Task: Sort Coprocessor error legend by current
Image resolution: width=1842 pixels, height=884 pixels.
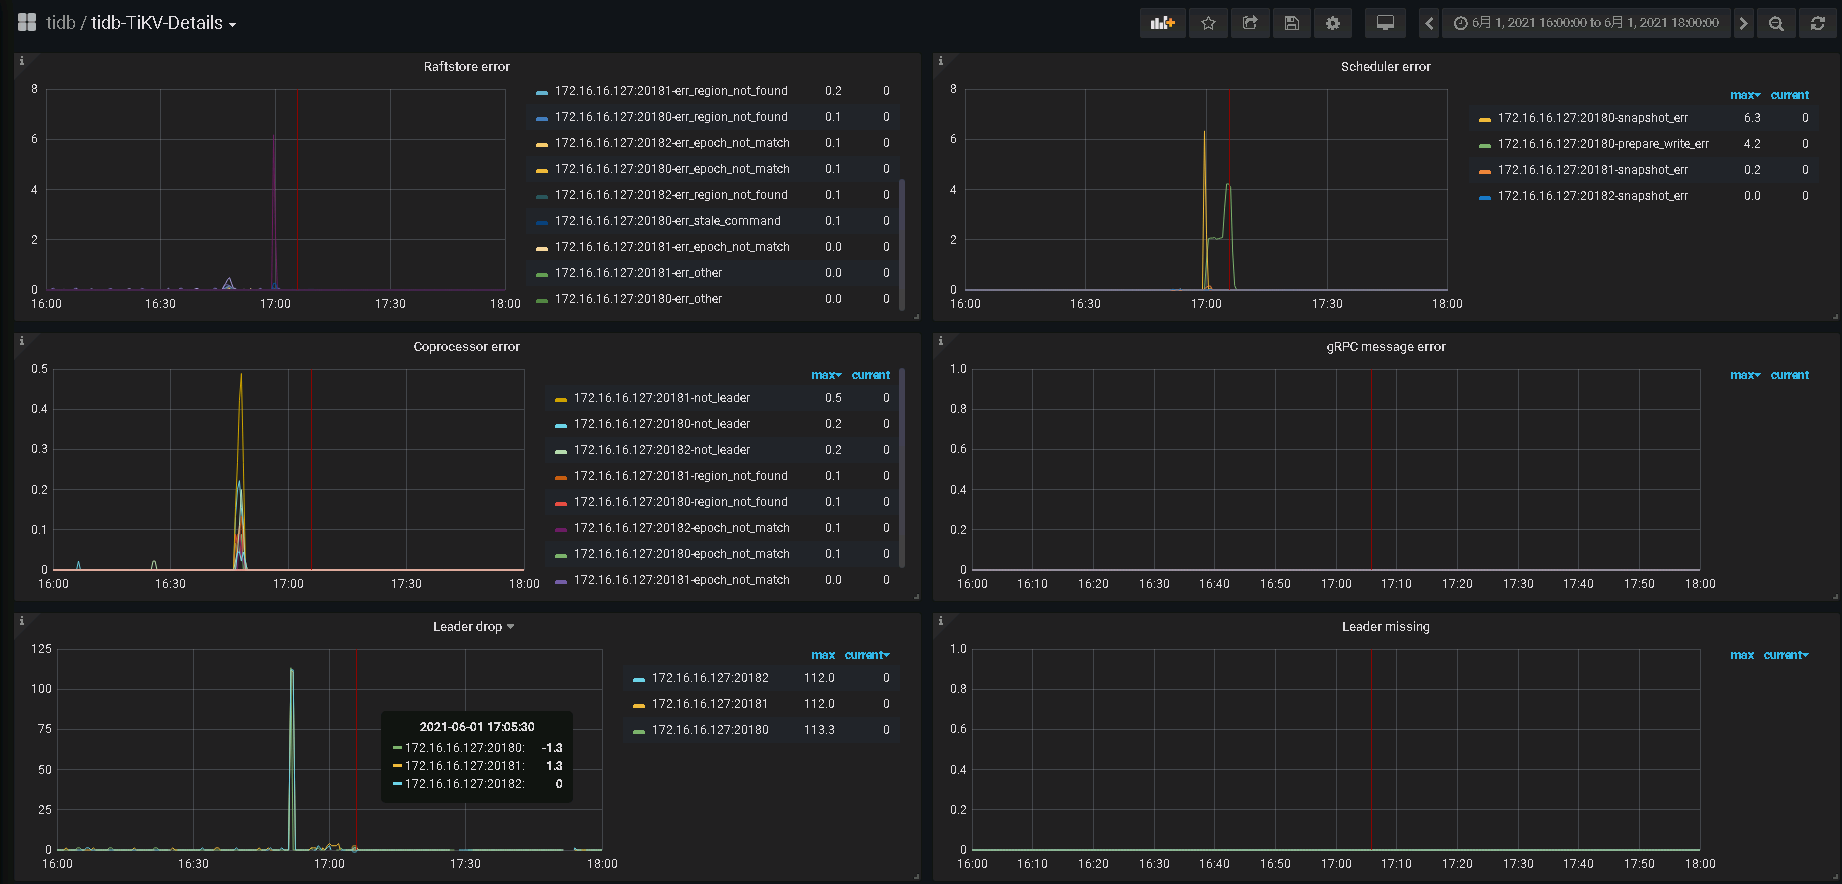Action: click(x=870, y=375)
